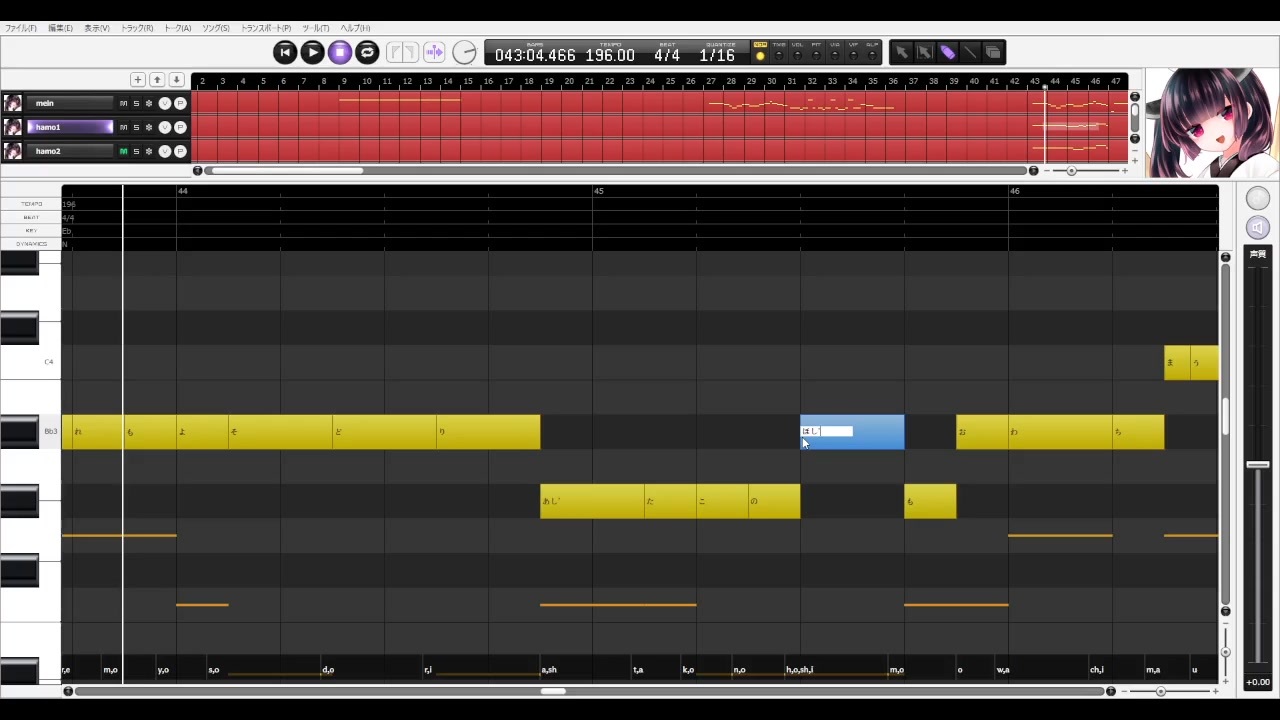This screenshot has width=1280, height=720.
Task: Open the TEMPO 196.00 field
Action: 610,53
